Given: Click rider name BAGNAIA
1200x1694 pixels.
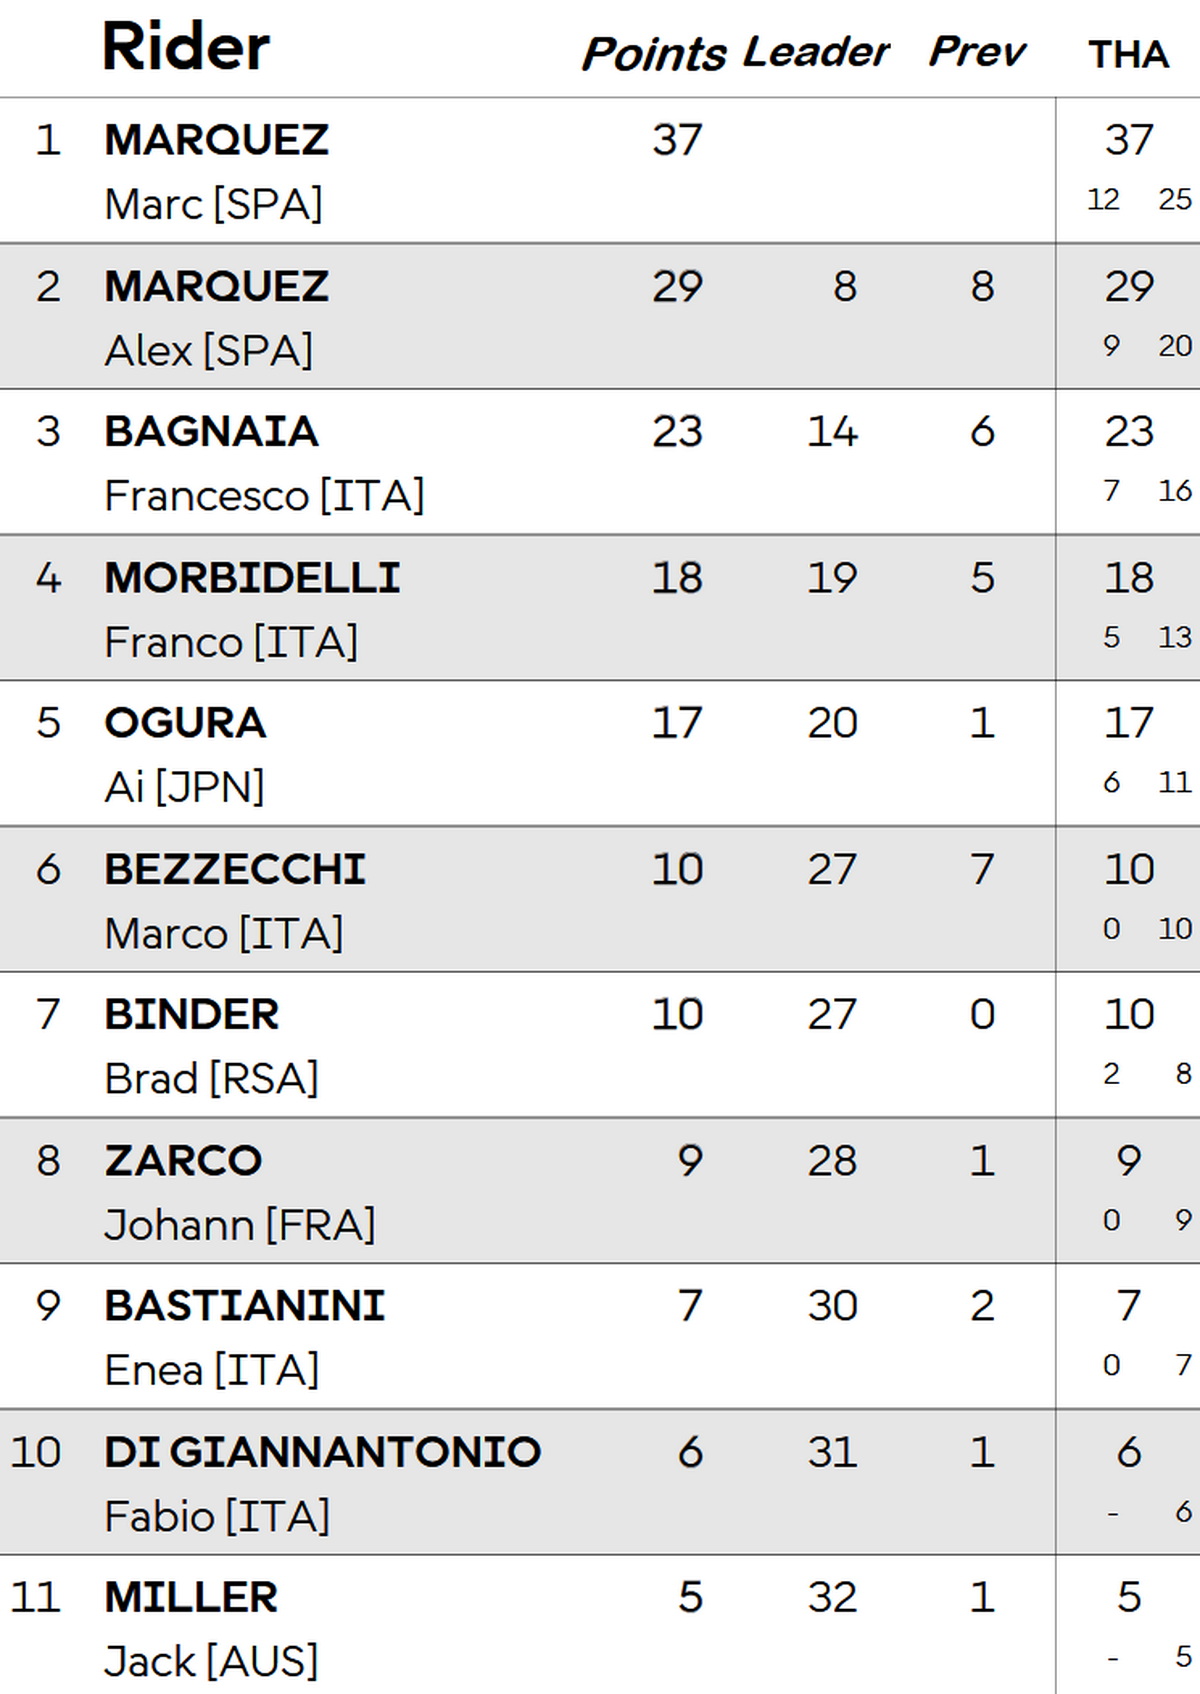Looking at the screenshot, I should click(x=211, y=432).
